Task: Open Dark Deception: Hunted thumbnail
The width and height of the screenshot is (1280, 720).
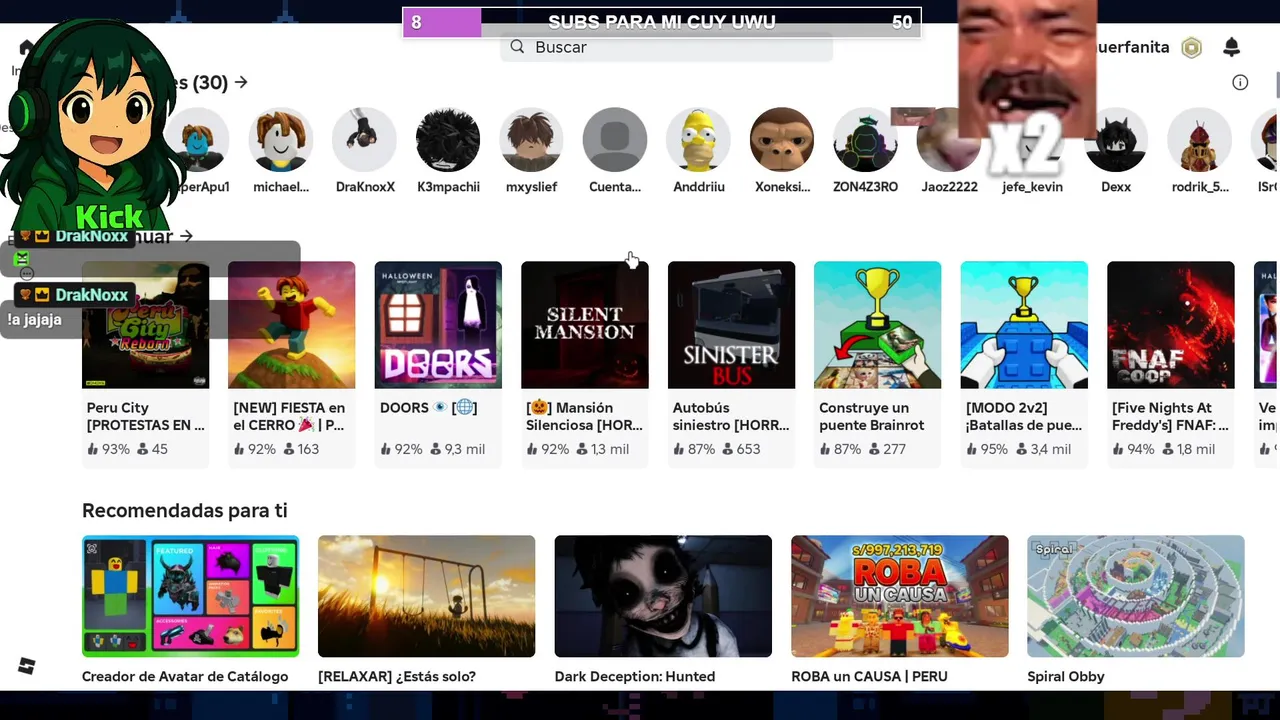Action: [663, 596]
